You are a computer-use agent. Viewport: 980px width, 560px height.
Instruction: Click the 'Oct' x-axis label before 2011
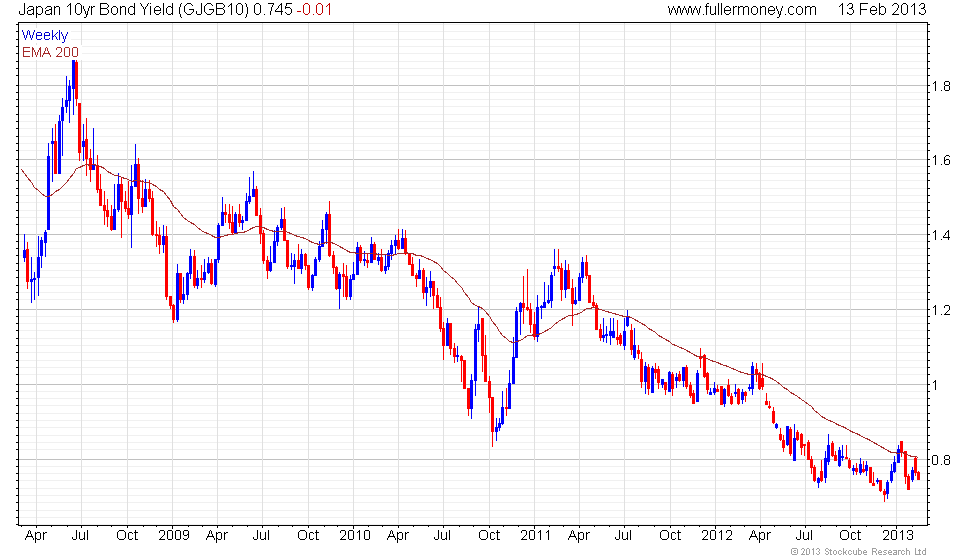(x=489, y=536)
